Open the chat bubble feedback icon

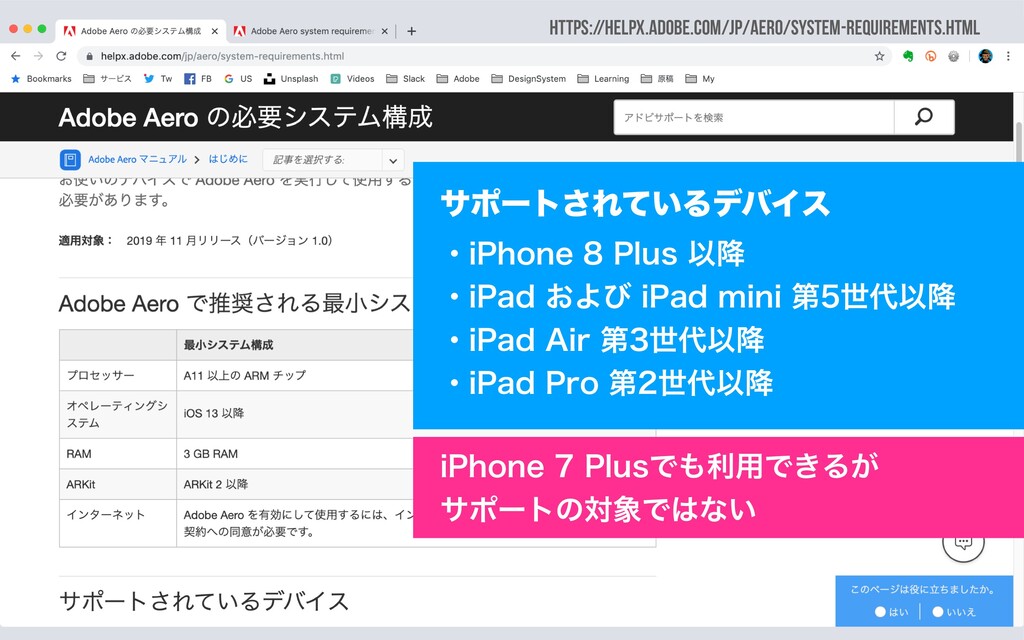(x=963, y=542)
